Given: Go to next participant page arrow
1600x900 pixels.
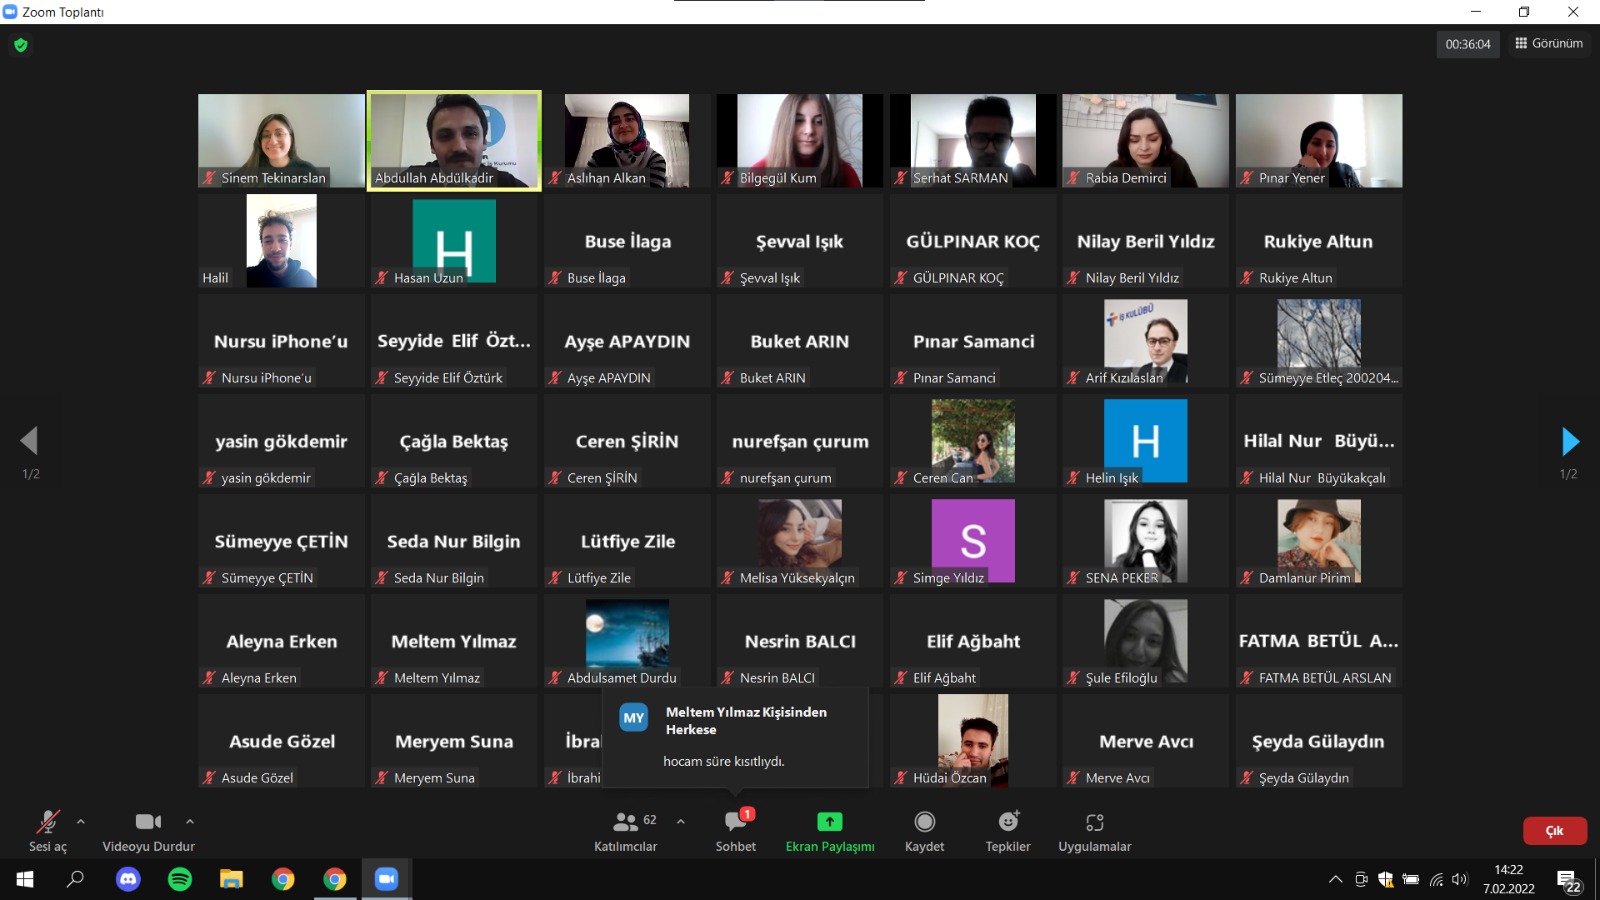Looking at the screenshot, I should [x=1569, y=441].
